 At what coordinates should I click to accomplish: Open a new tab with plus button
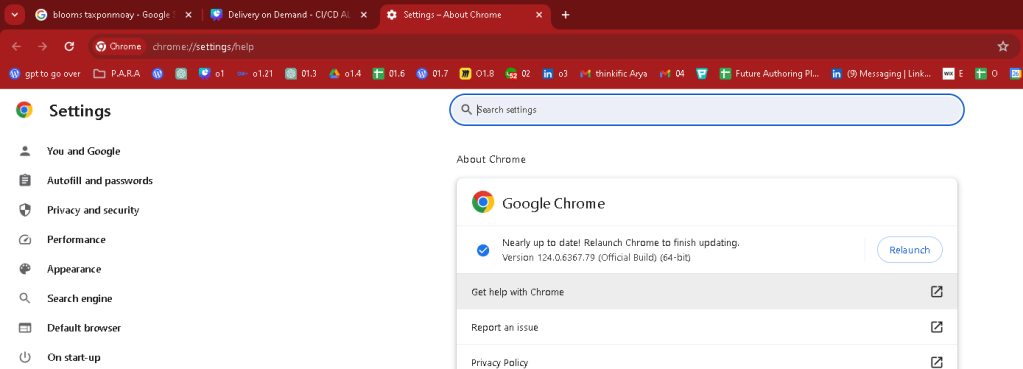pos(566,15)
